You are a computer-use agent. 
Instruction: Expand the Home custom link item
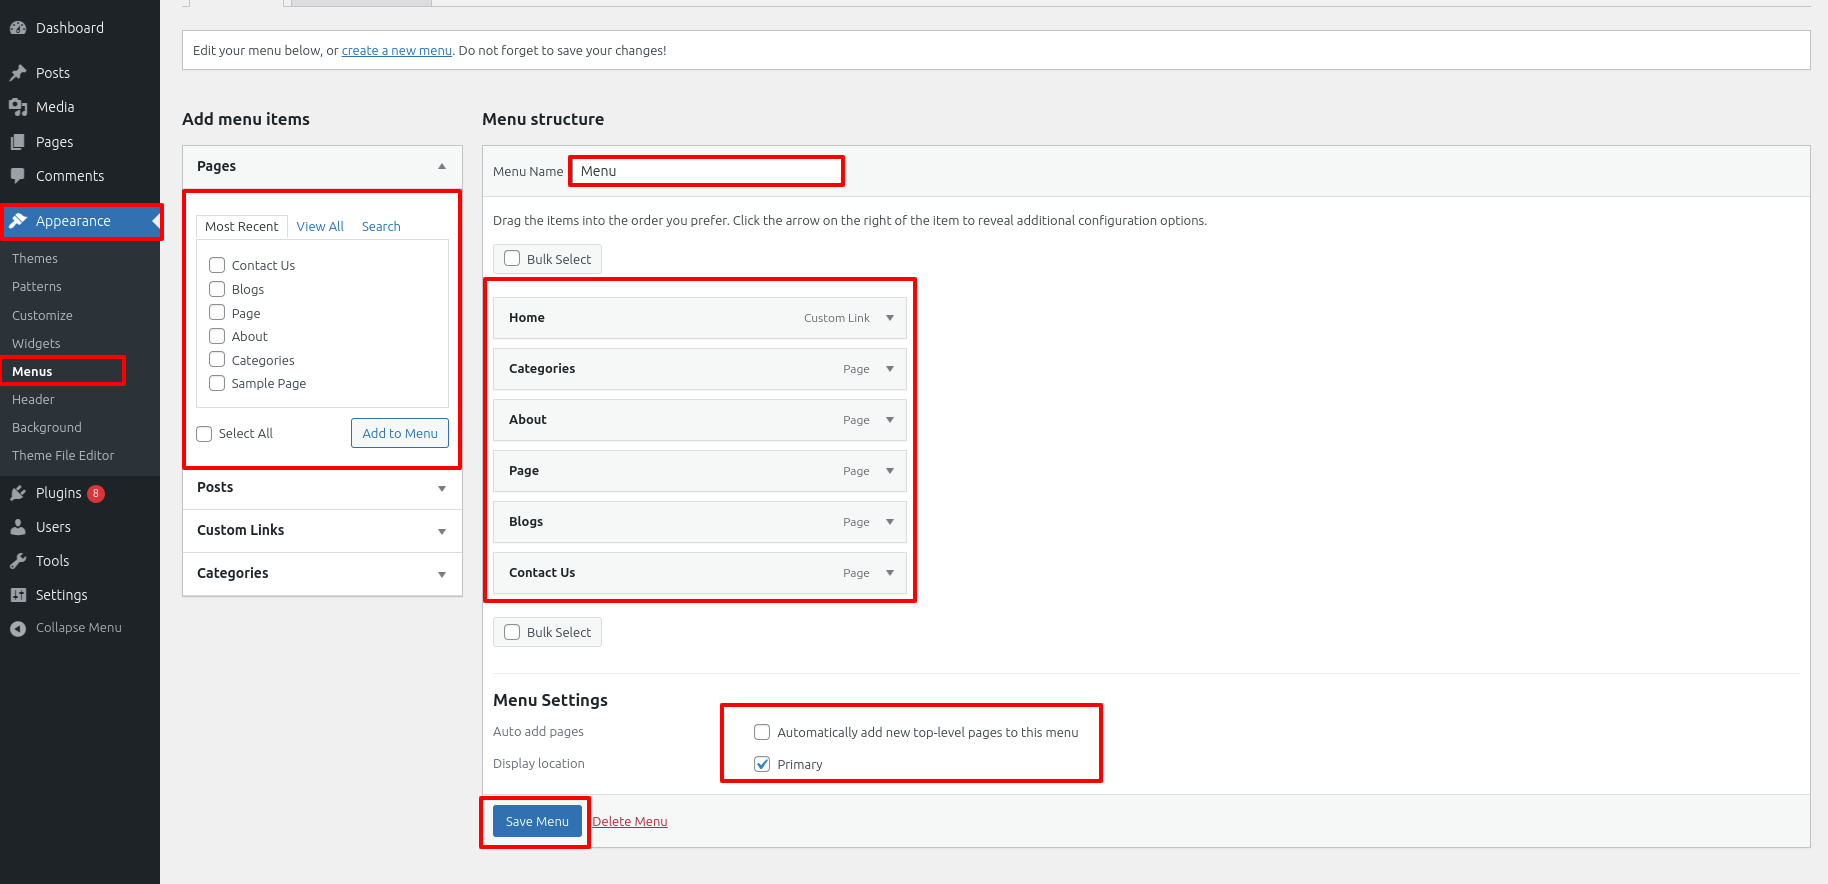coord(890,318)
